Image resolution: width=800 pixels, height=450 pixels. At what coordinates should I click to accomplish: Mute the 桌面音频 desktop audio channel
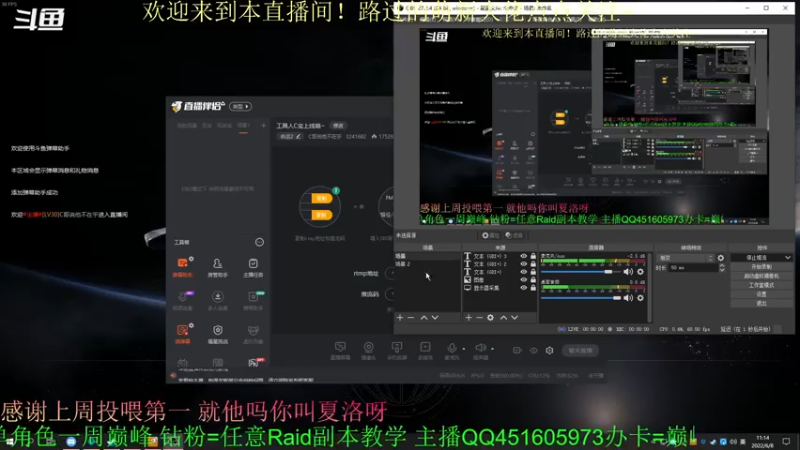click(x=628, y=298)
